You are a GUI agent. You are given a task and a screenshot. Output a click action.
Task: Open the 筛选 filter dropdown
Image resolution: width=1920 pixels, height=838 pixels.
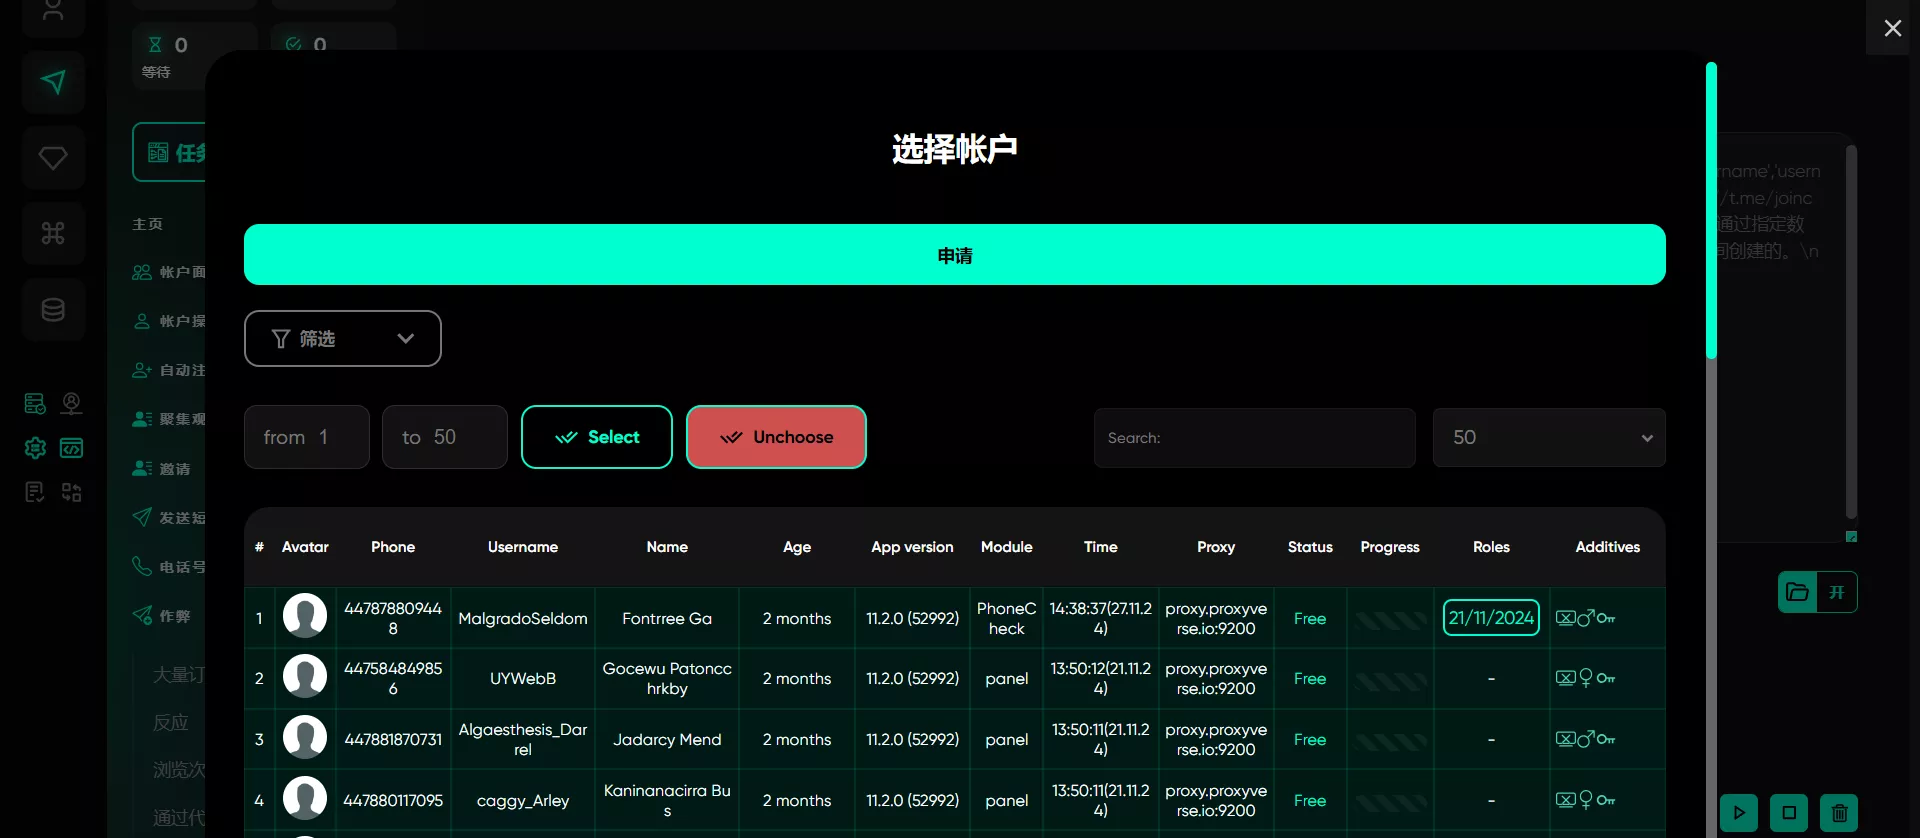343,339
